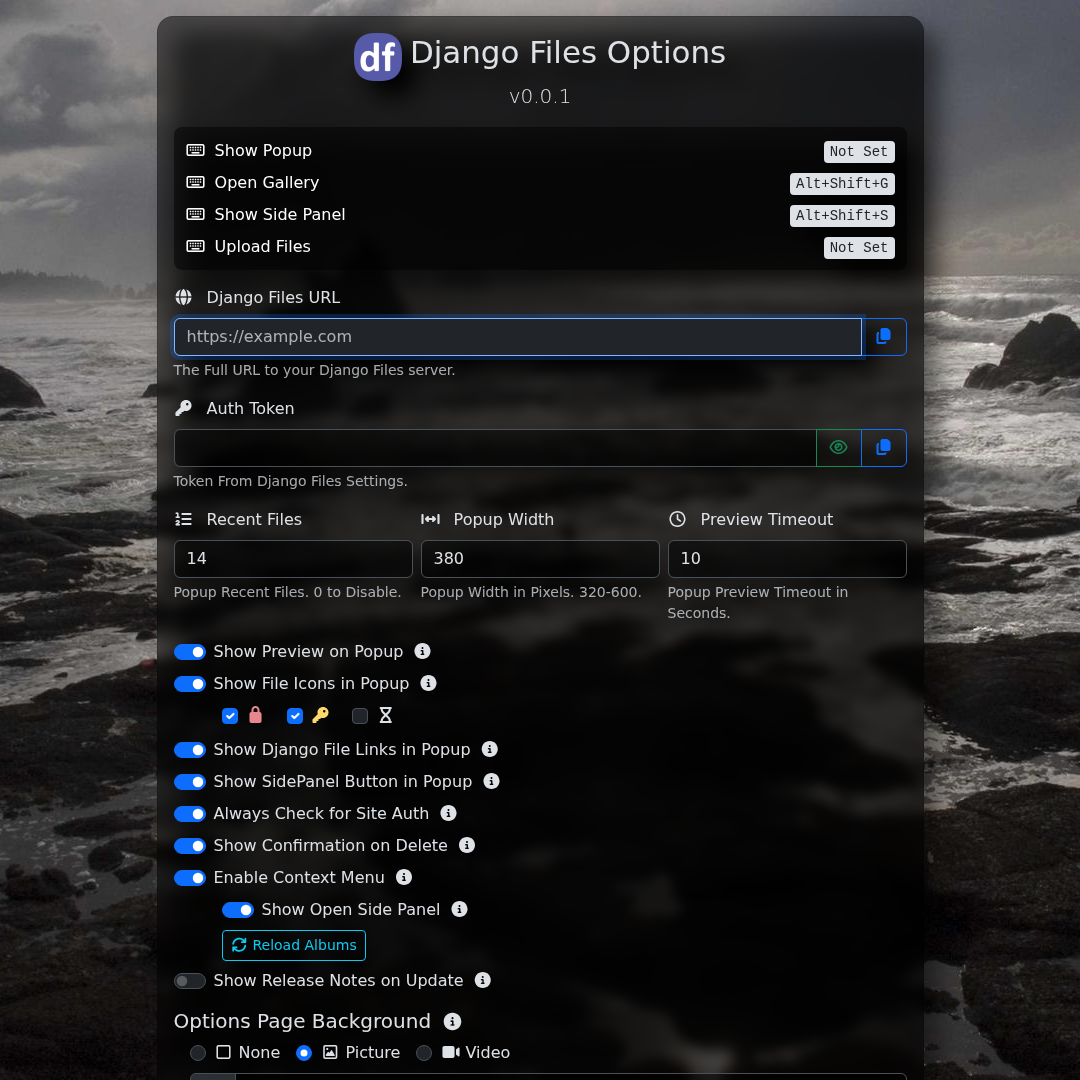
Task: Click info icon beside Show File Icons in Popup
Action: [428, 683]
